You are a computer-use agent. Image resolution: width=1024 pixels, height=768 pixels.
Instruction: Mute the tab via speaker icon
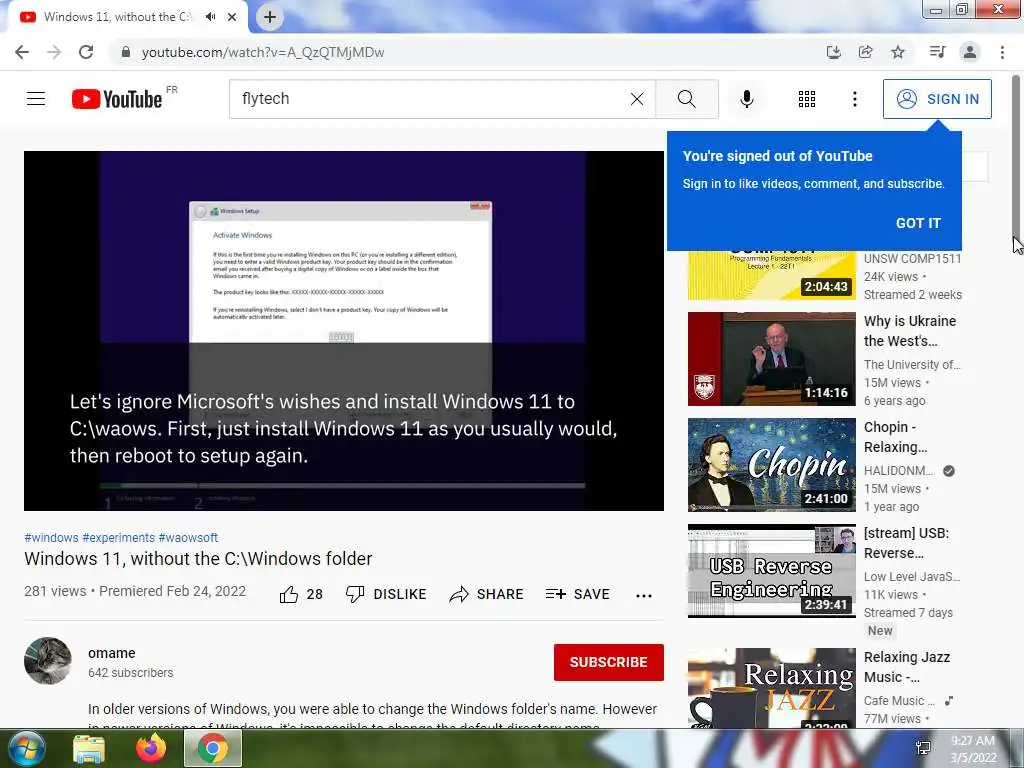[x=210, y=17]
